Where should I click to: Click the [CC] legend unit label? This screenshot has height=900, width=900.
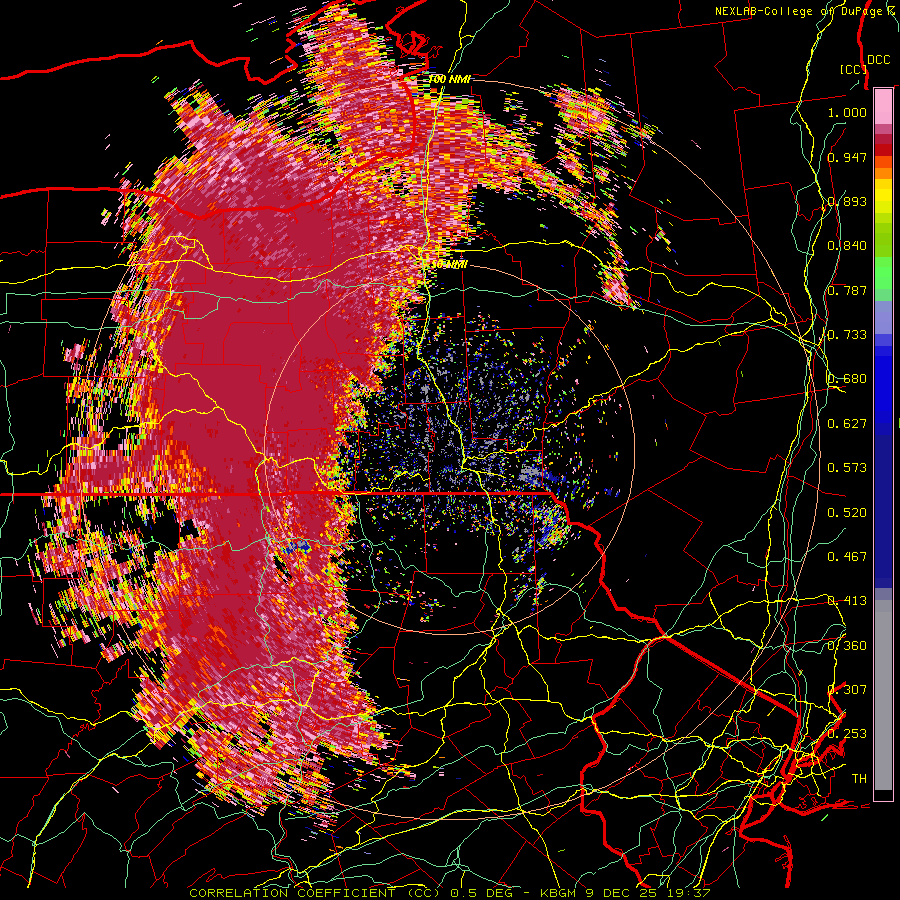click(x=853, y=69)
